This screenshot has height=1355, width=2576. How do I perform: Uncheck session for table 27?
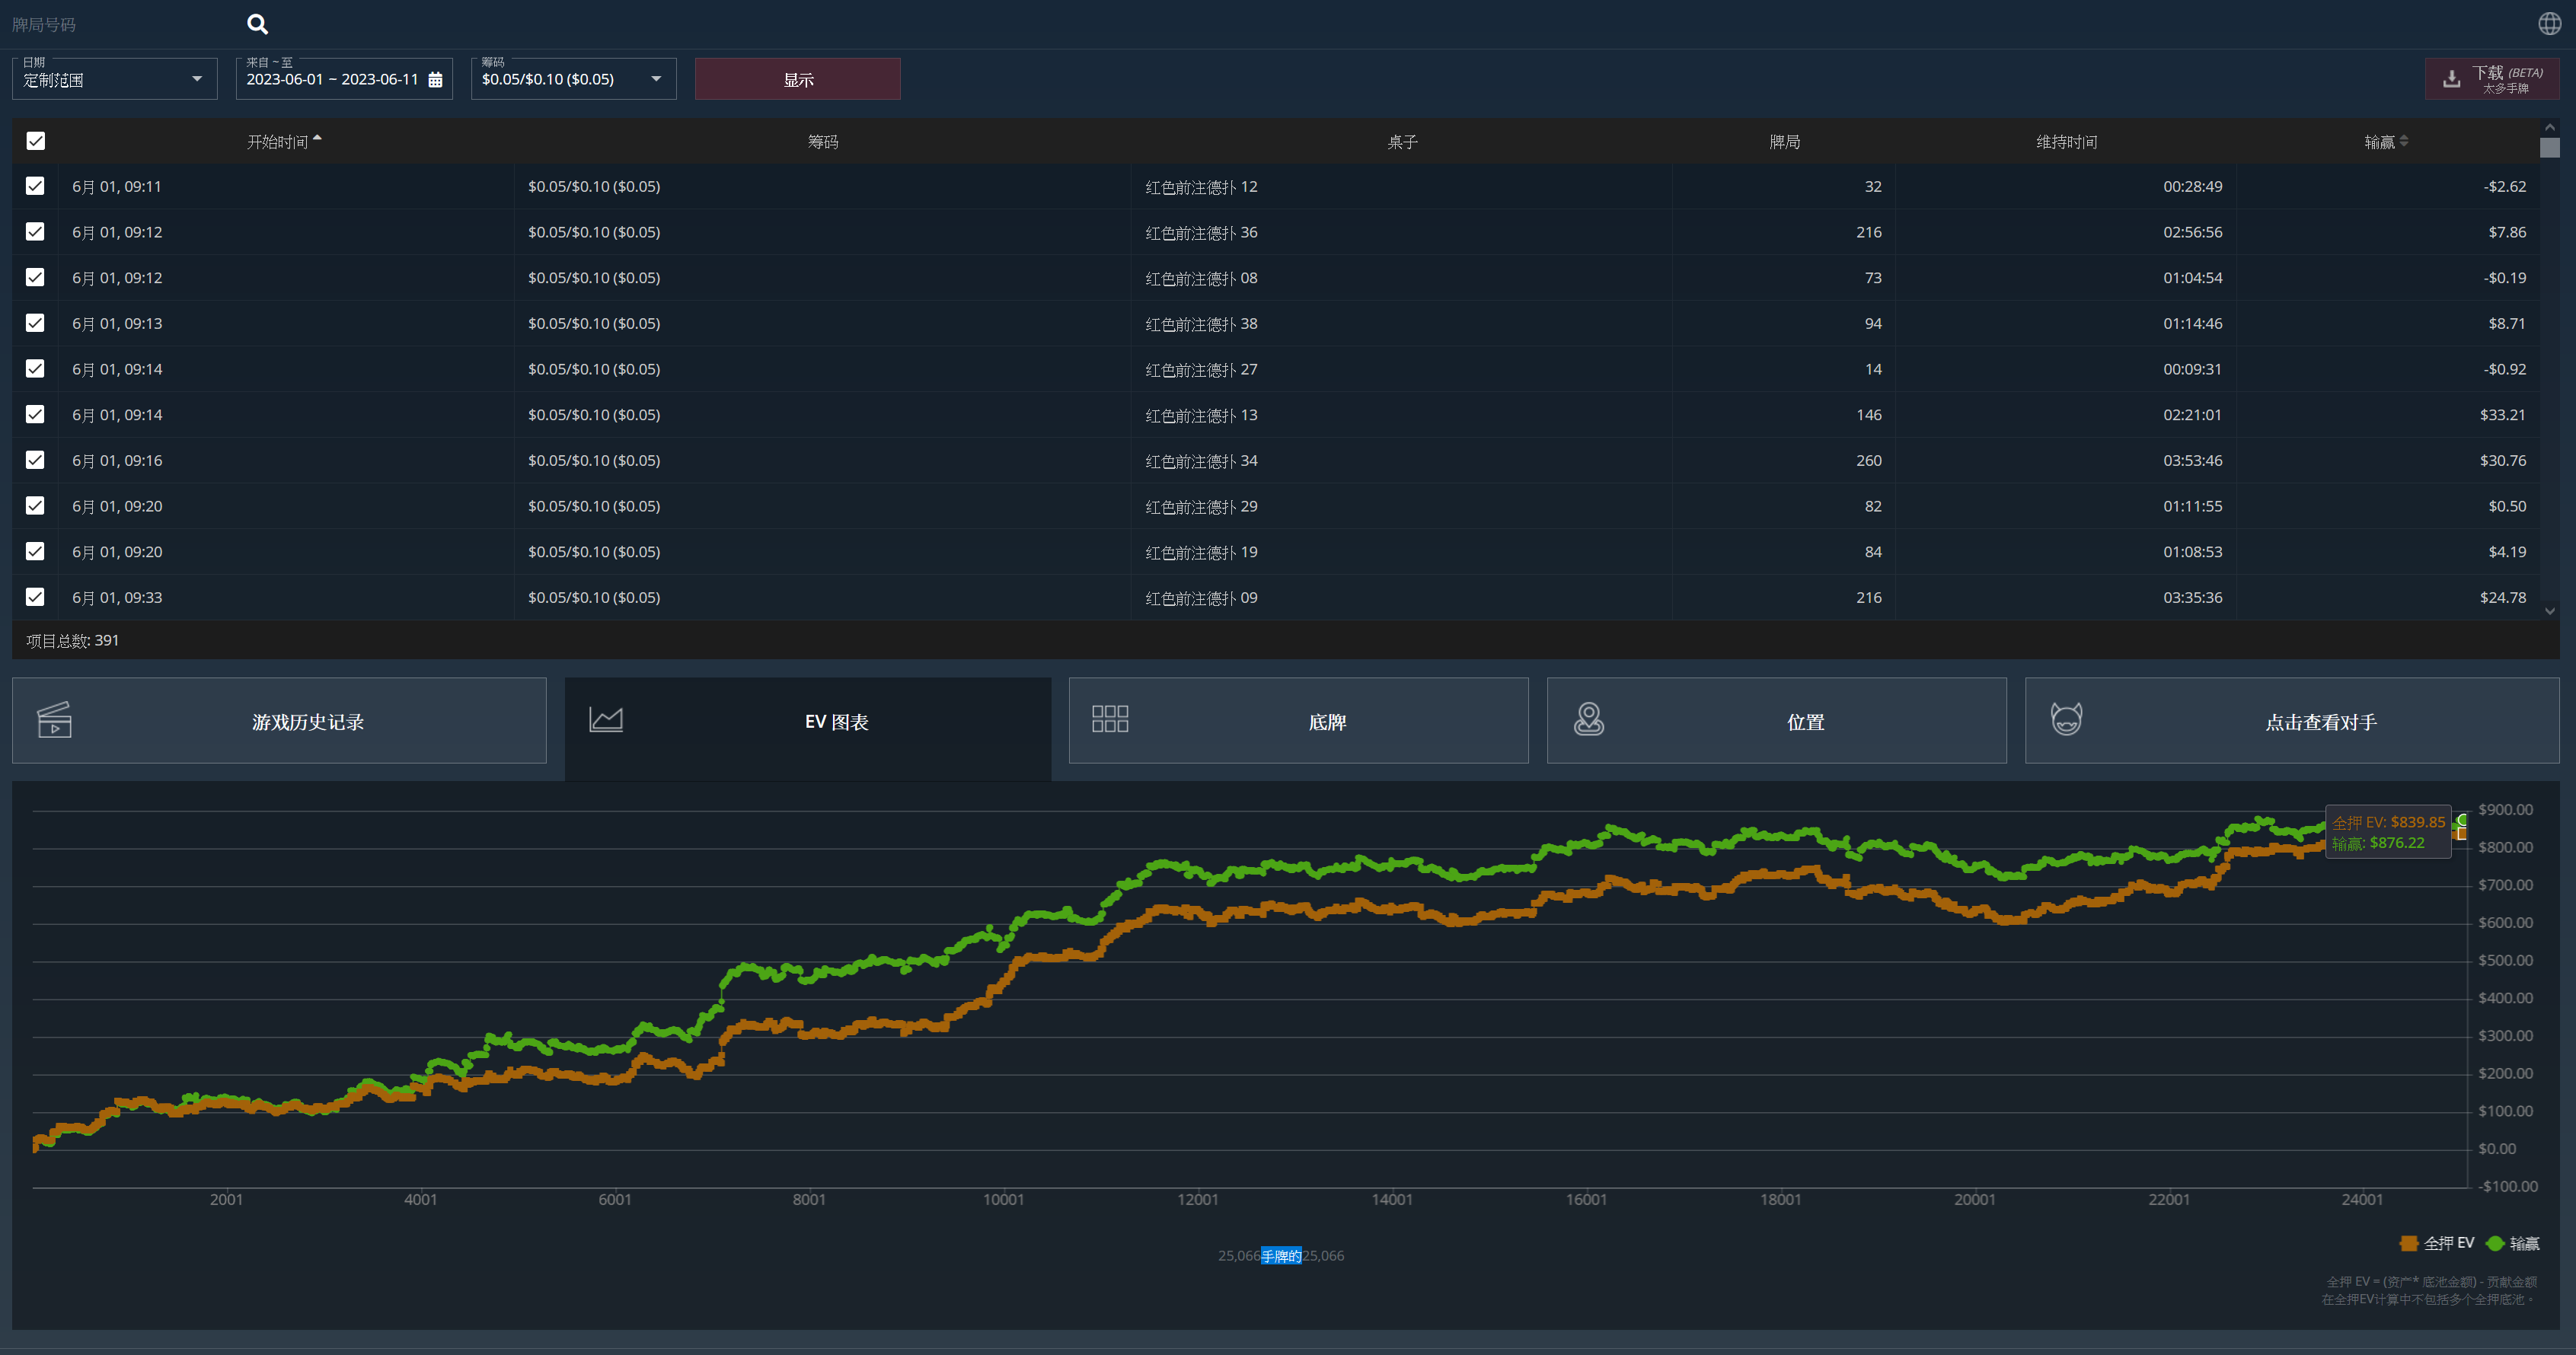[35, 369]
